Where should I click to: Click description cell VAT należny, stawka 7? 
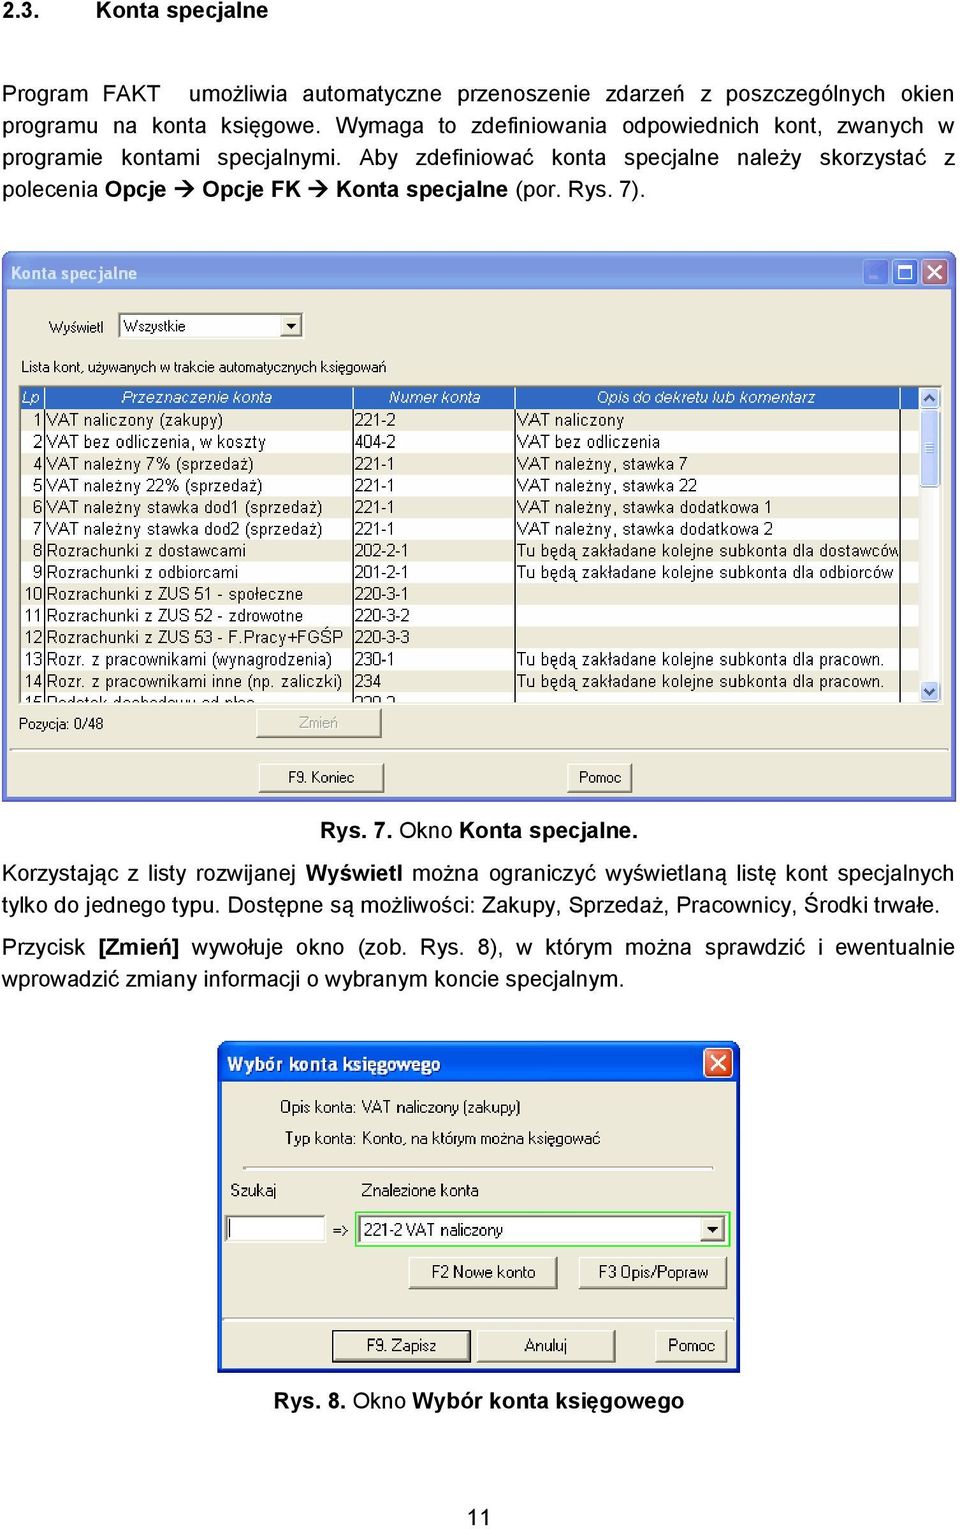(707, 464)
